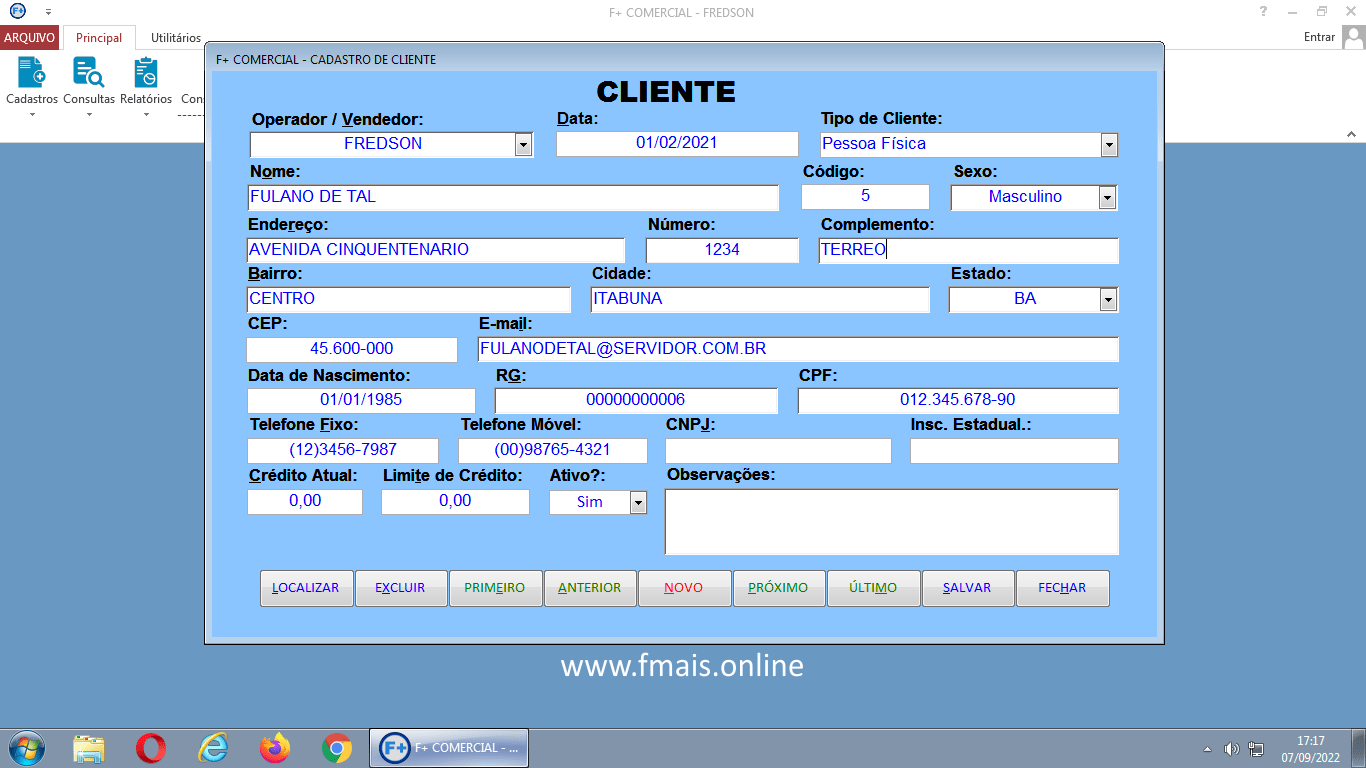Click the F+ COMERCIAL taskbar icon

(448, 747)
